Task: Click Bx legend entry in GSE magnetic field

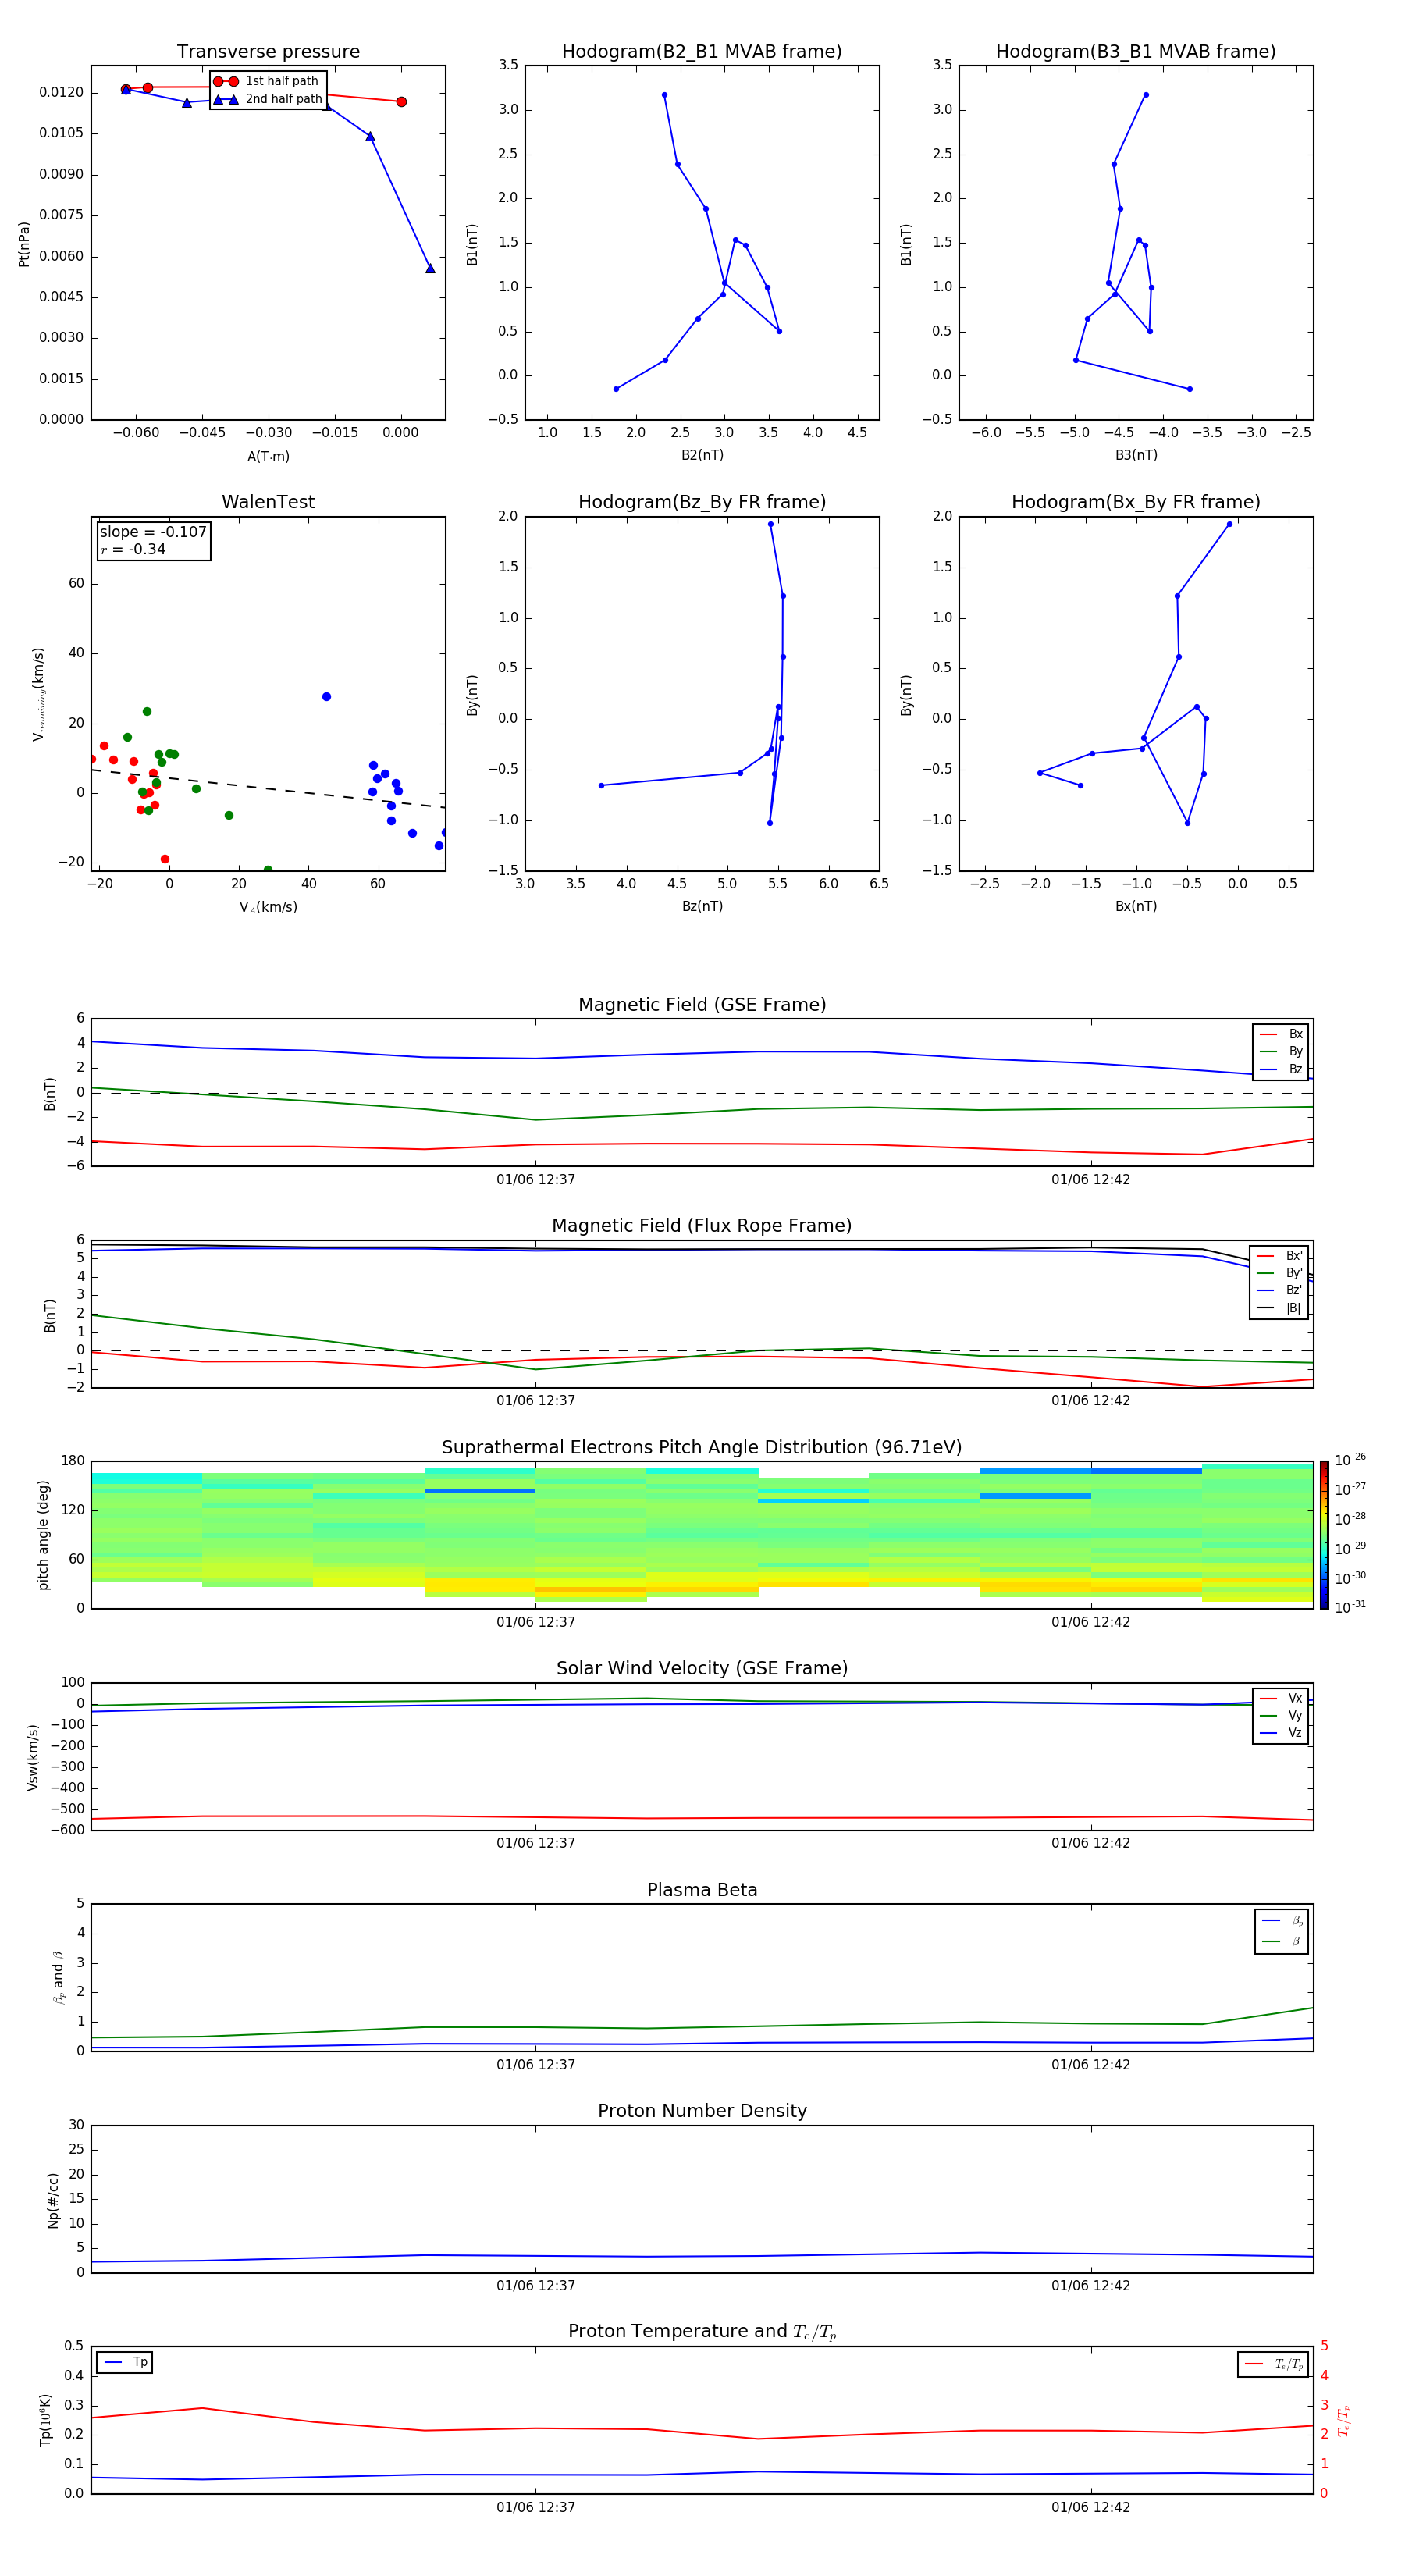Action: [1281, 1034]
